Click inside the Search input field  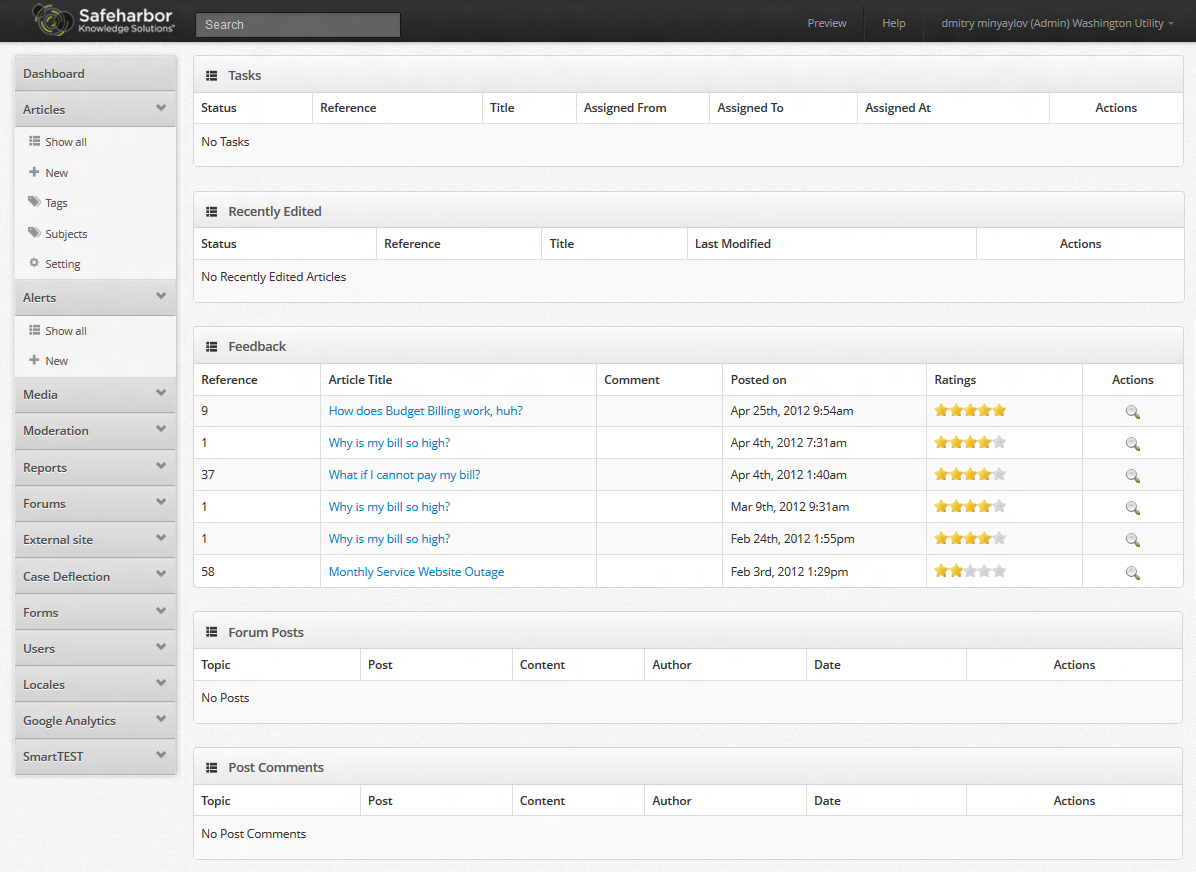[x=297, y=24]
